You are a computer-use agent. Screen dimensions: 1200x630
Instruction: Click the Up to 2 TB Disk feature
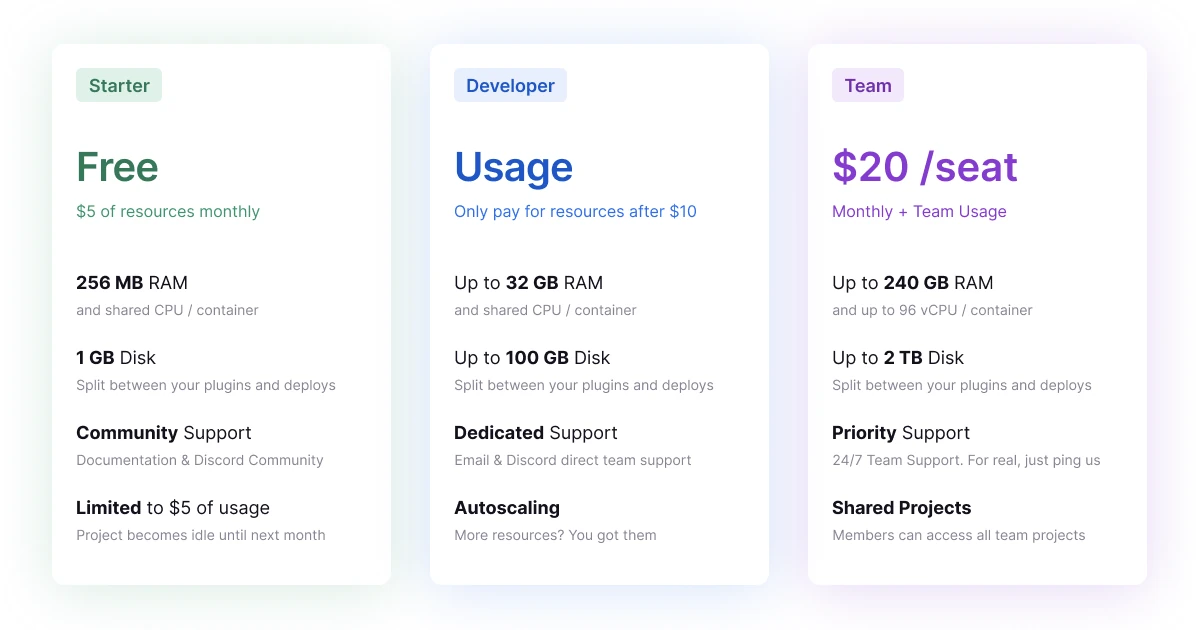[x=898, y=358]
